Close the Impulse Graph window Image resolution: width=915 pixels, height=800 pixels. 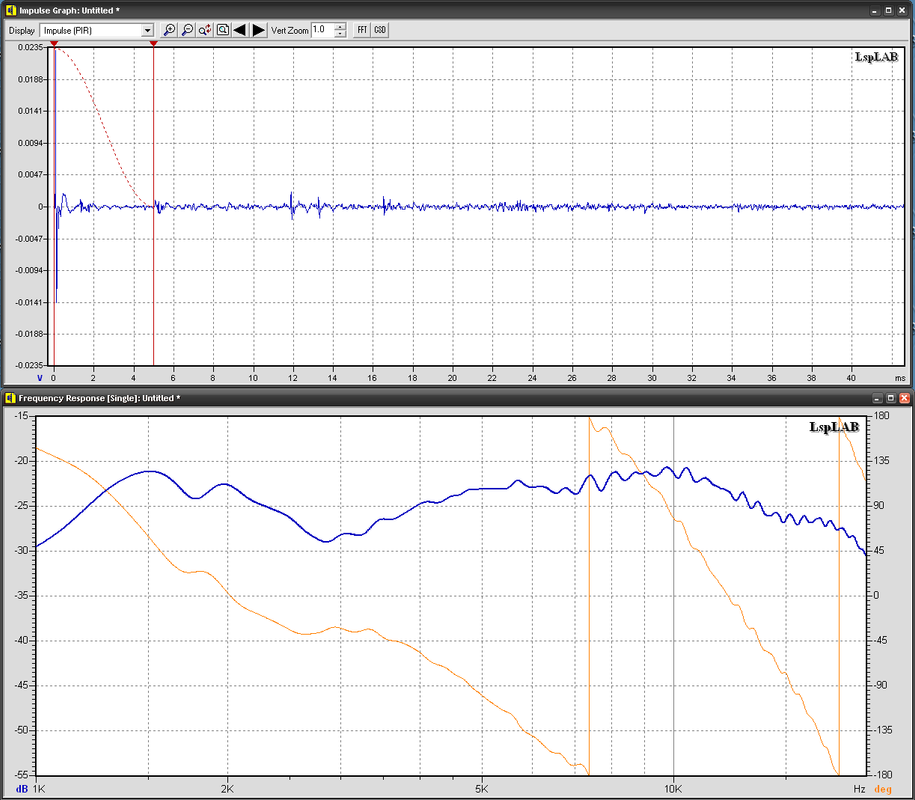(x=903, y=11)
